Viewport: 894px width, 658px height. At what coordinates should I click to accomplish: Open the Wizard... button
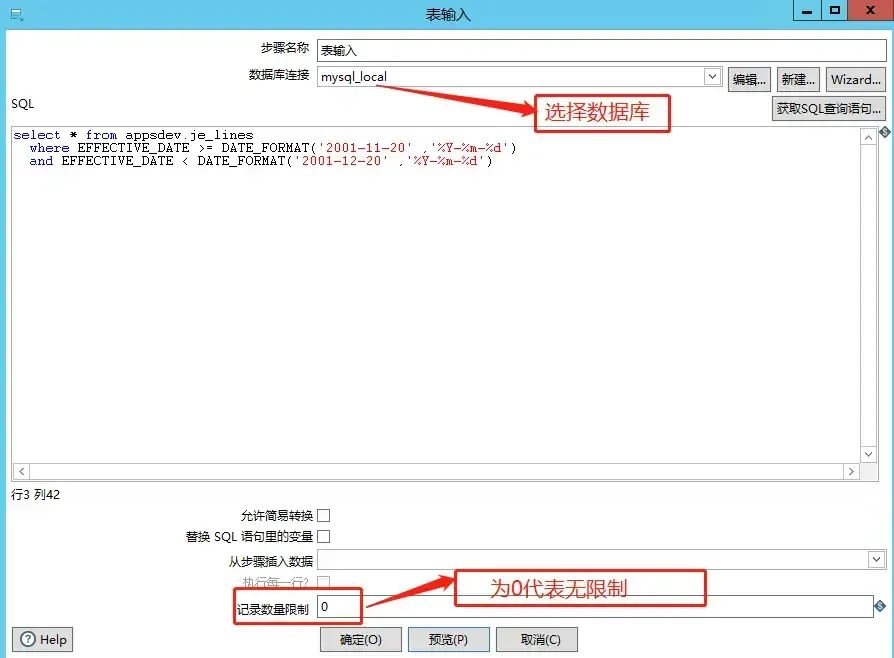point(855,80)
